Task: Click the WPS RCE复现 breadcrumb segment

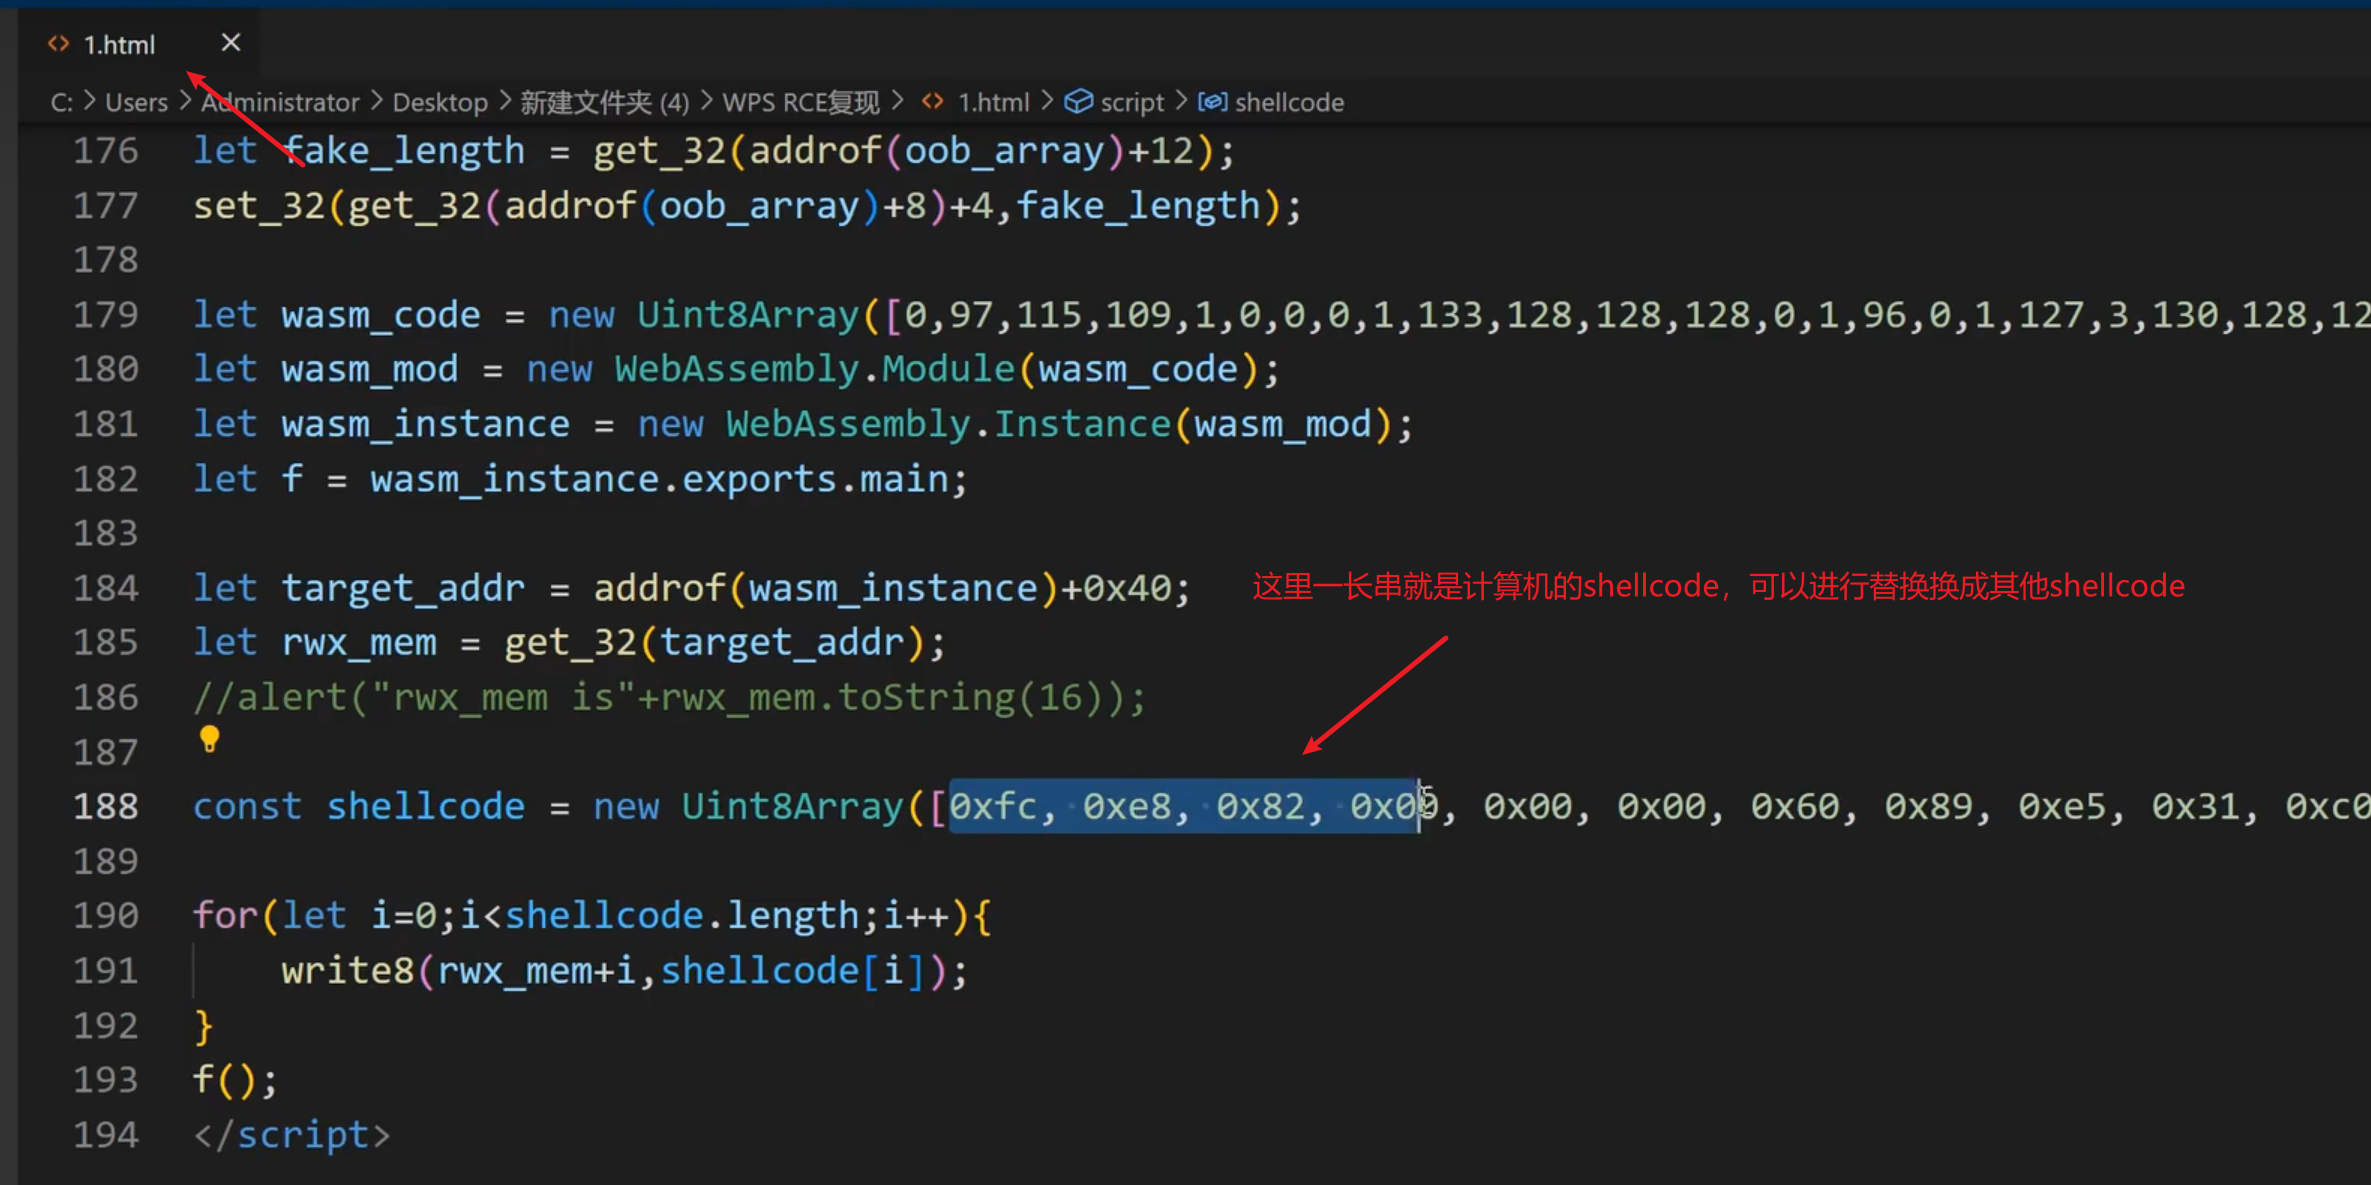Action: click(x=800, y=102)
